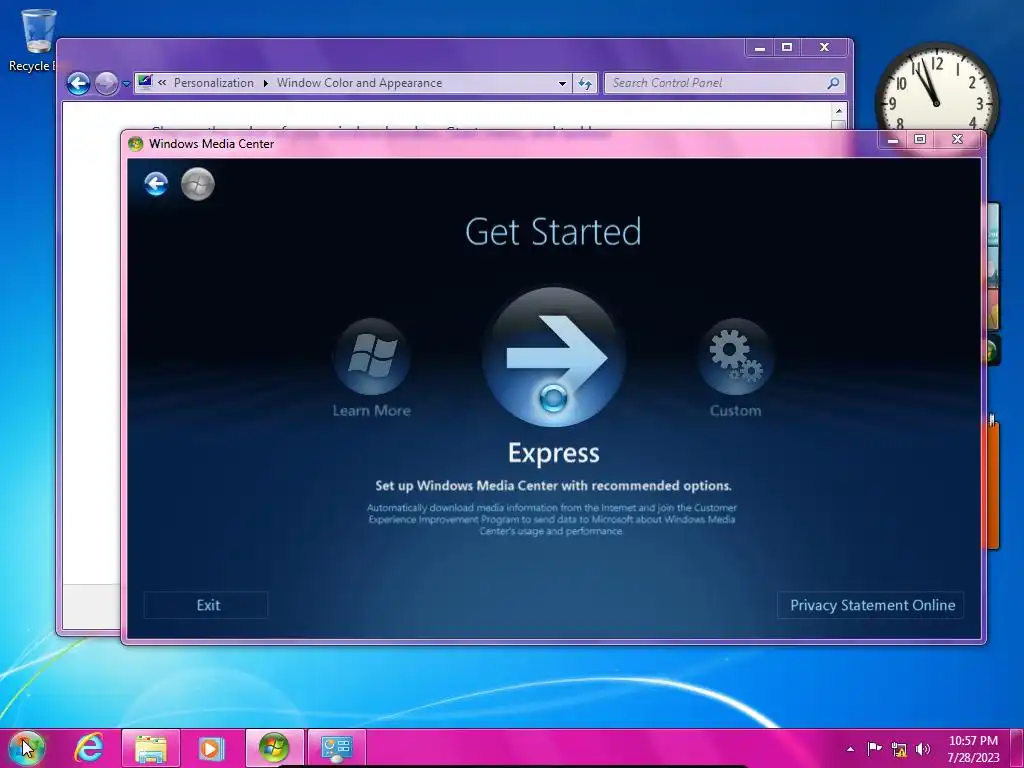Click the Learn More label
The height and width of the screenshot is (768, 1024).
point(372,411)
